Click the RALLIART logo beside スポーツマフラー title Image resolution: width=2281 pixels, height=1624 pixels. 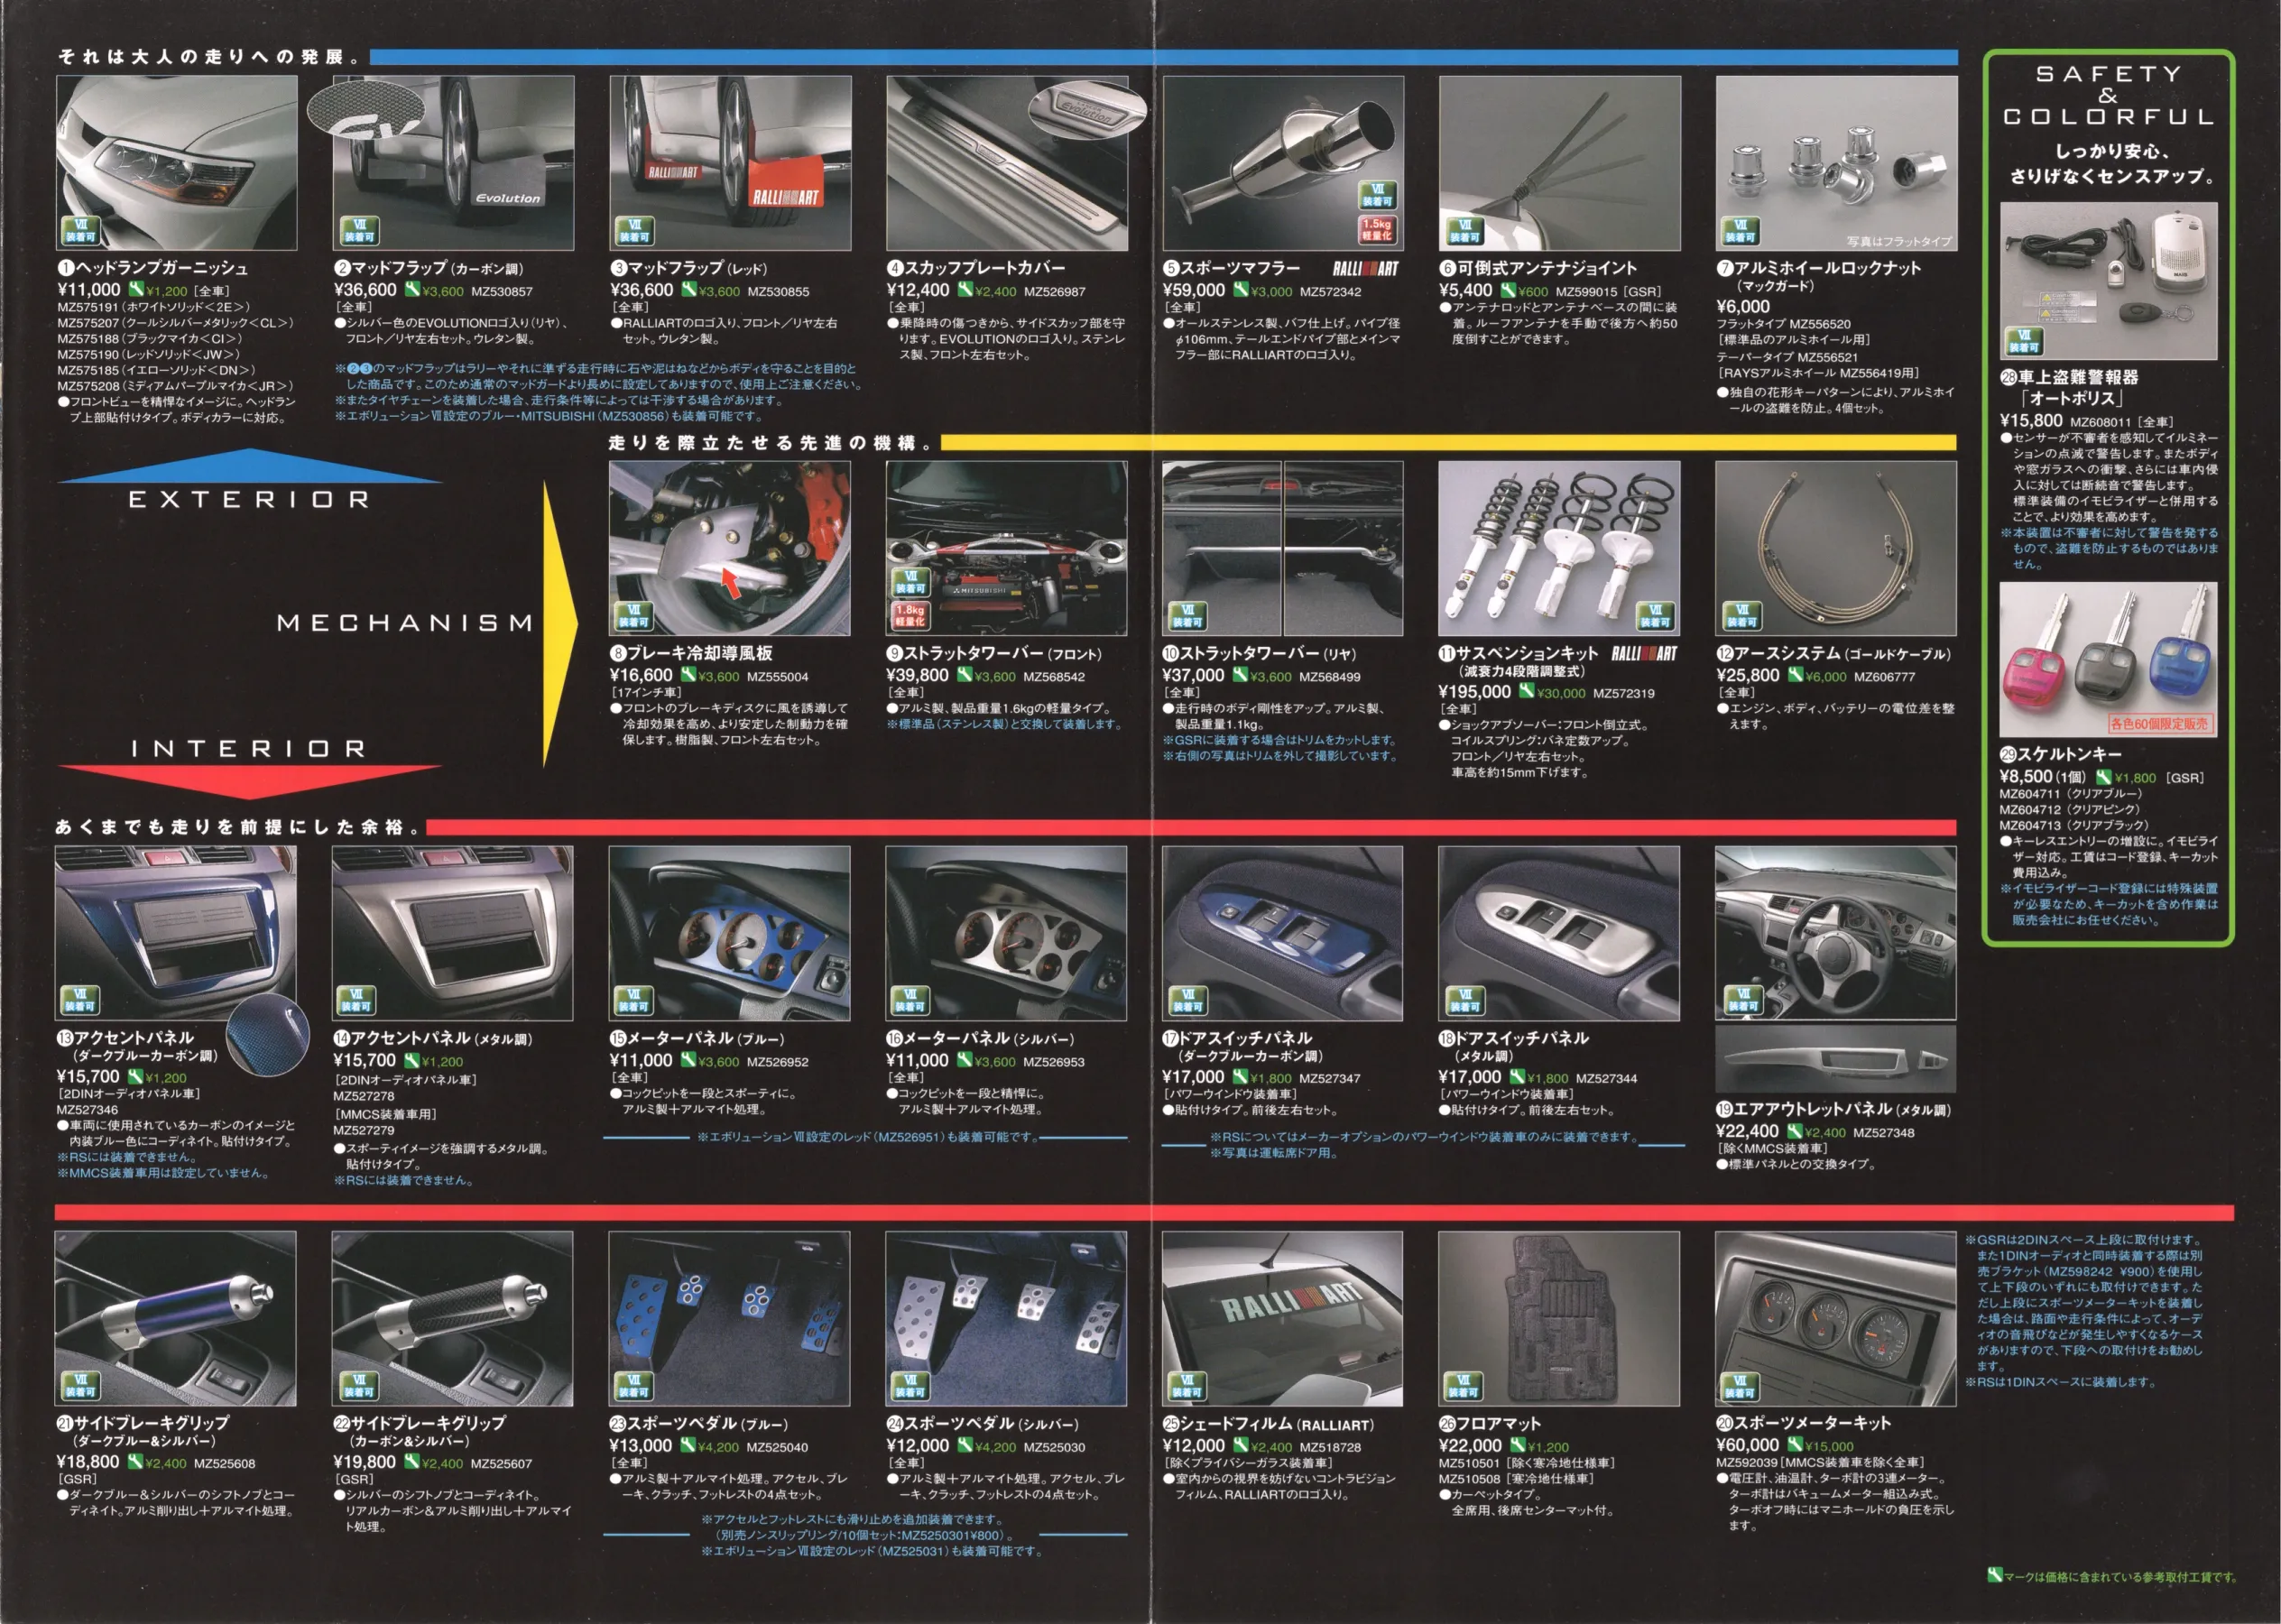[x=1365, y=268]
